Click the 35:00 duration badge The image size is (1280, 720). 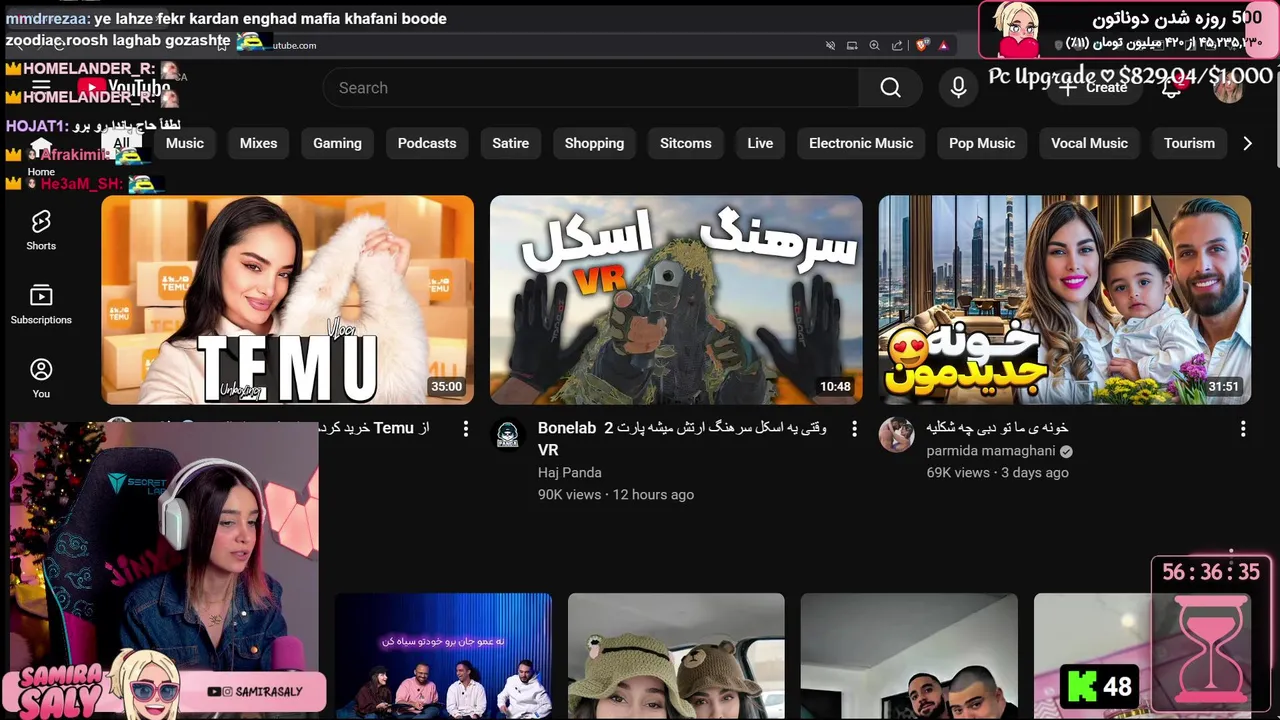(446, 387)
